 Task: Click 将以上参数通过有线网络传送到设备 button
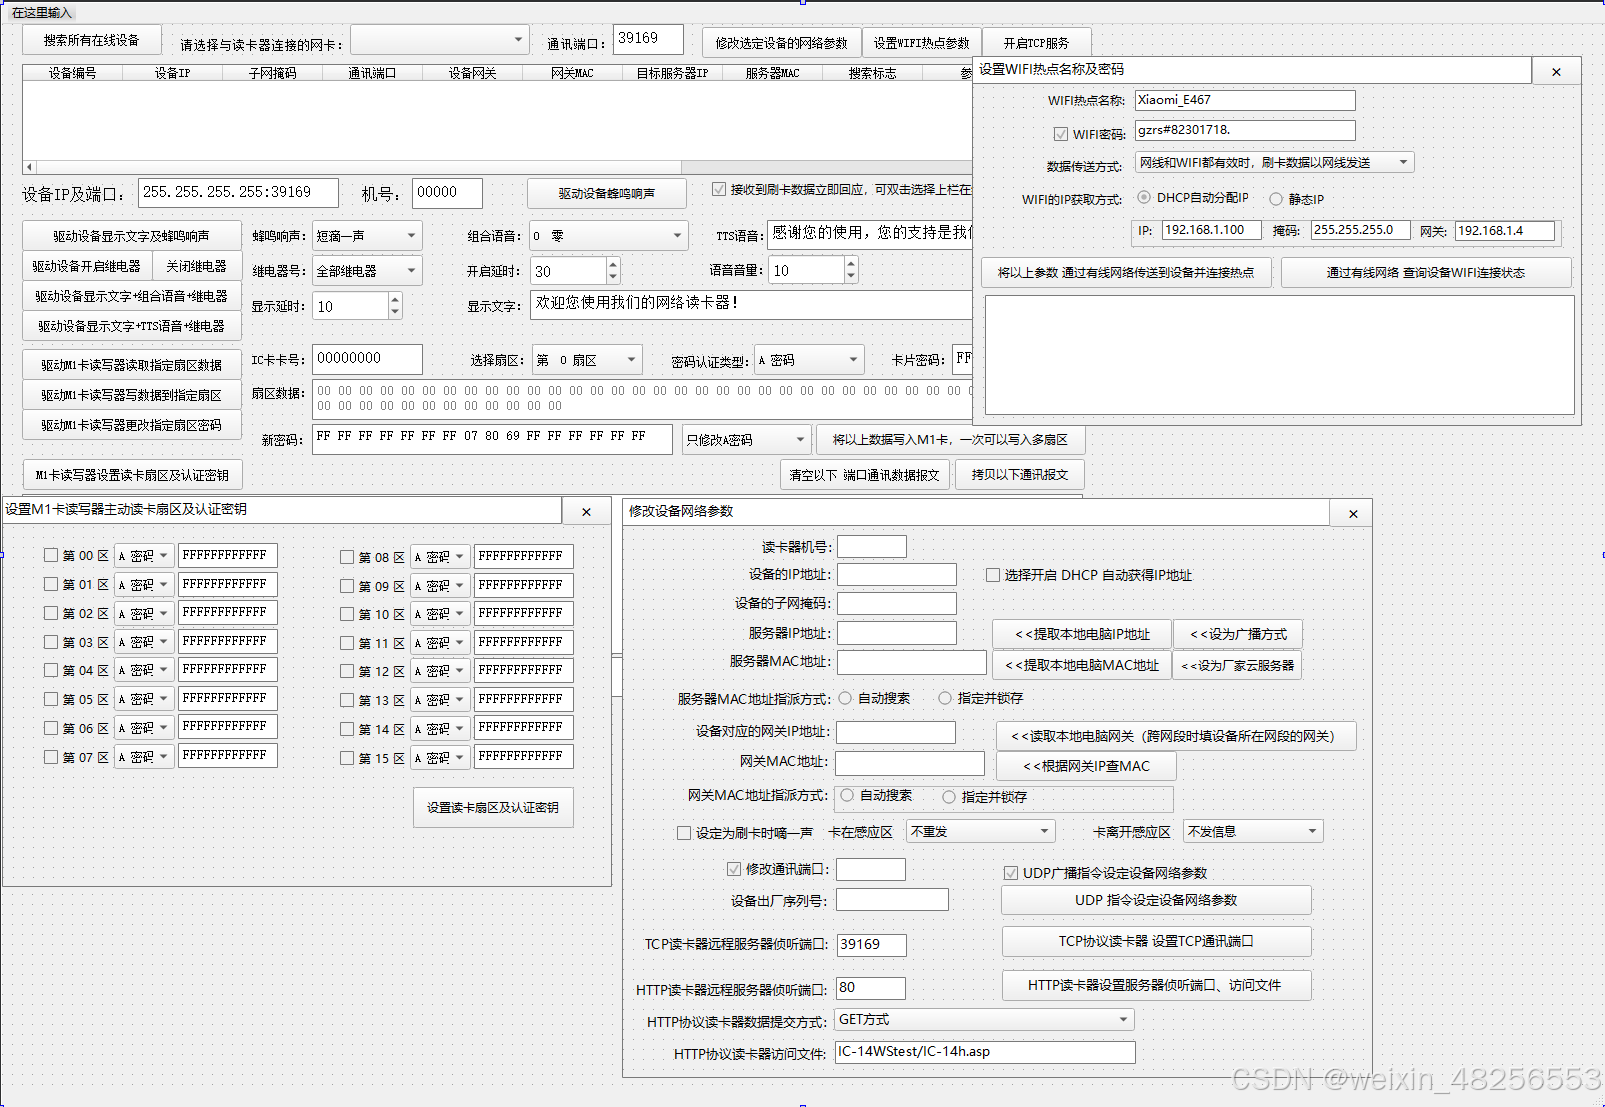click(1126, 273)
